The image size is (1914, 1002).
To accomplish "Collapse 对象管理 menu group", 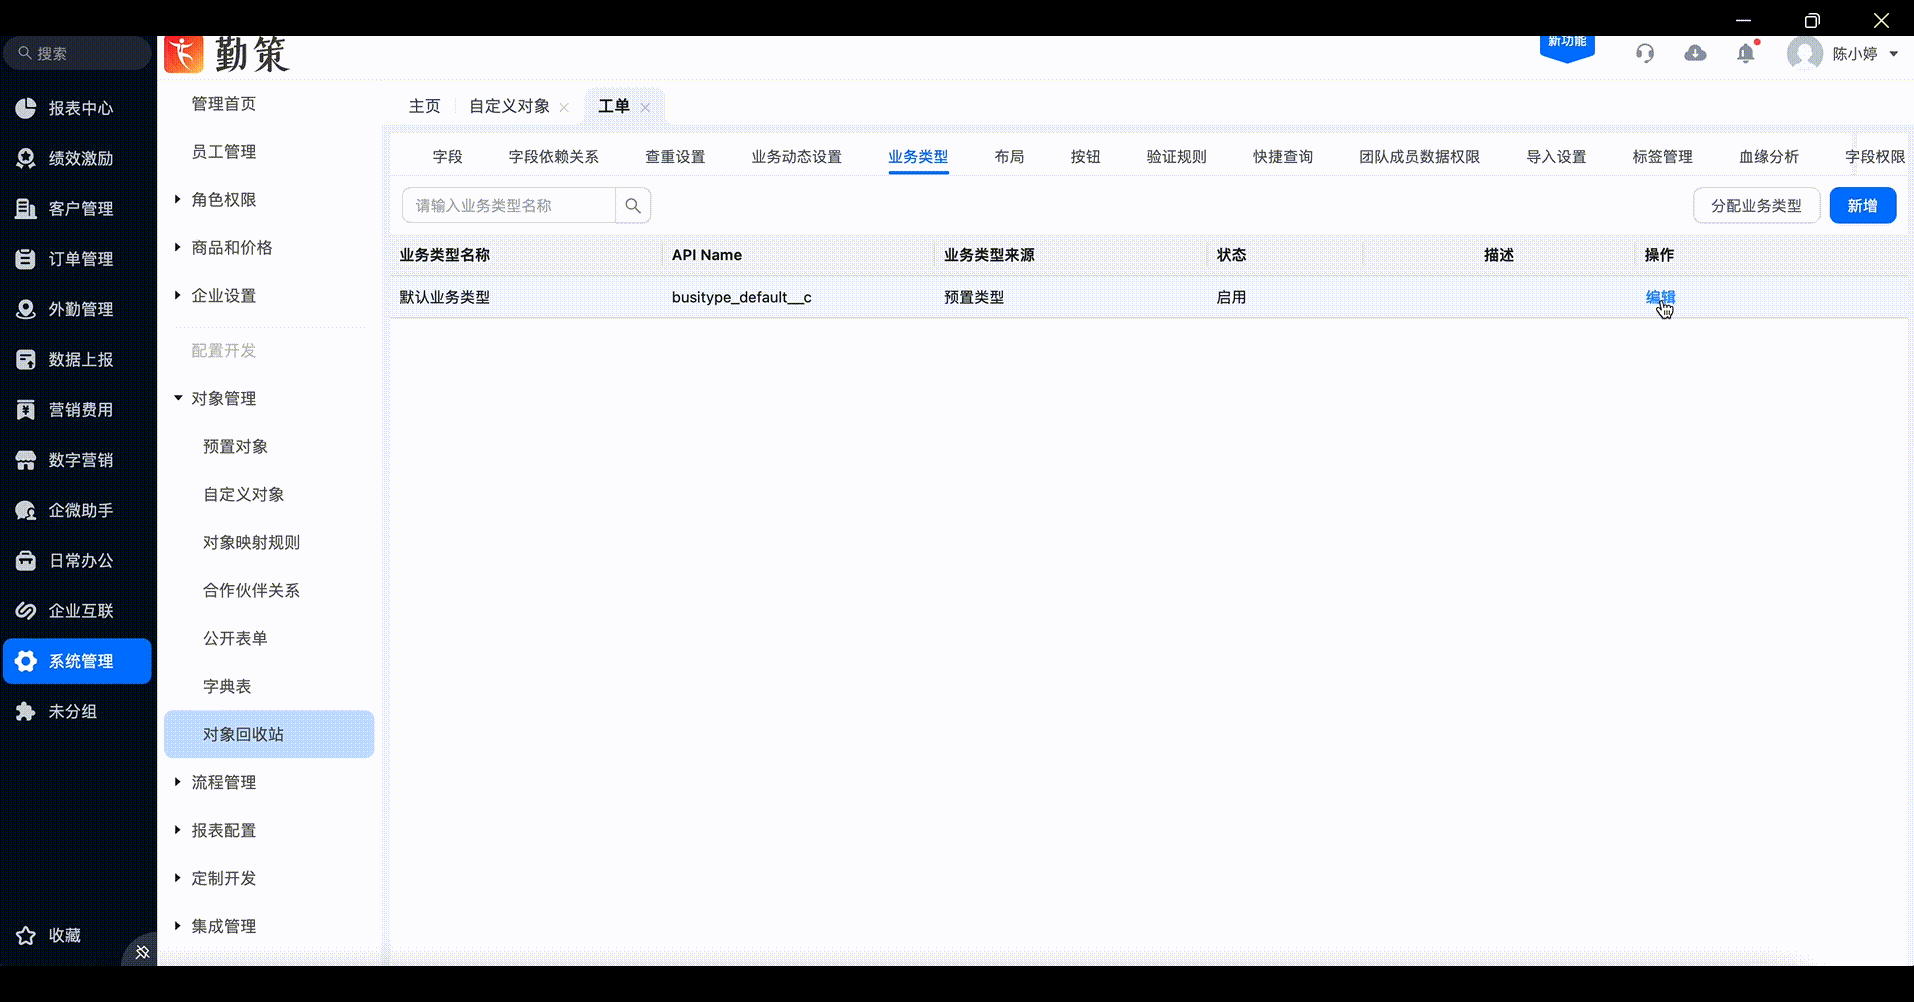I will coord(178,398).
